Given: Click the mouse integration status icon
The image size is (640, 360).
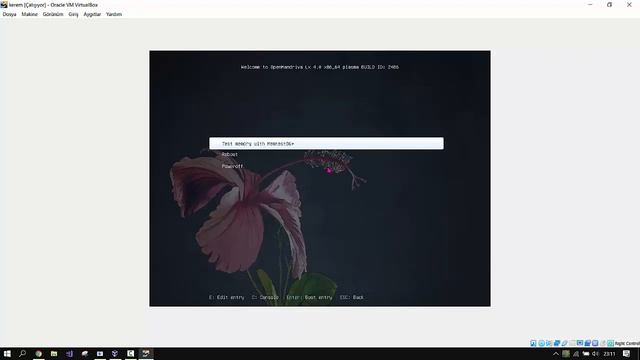Looking at the screenshot, I should [602, 343].
